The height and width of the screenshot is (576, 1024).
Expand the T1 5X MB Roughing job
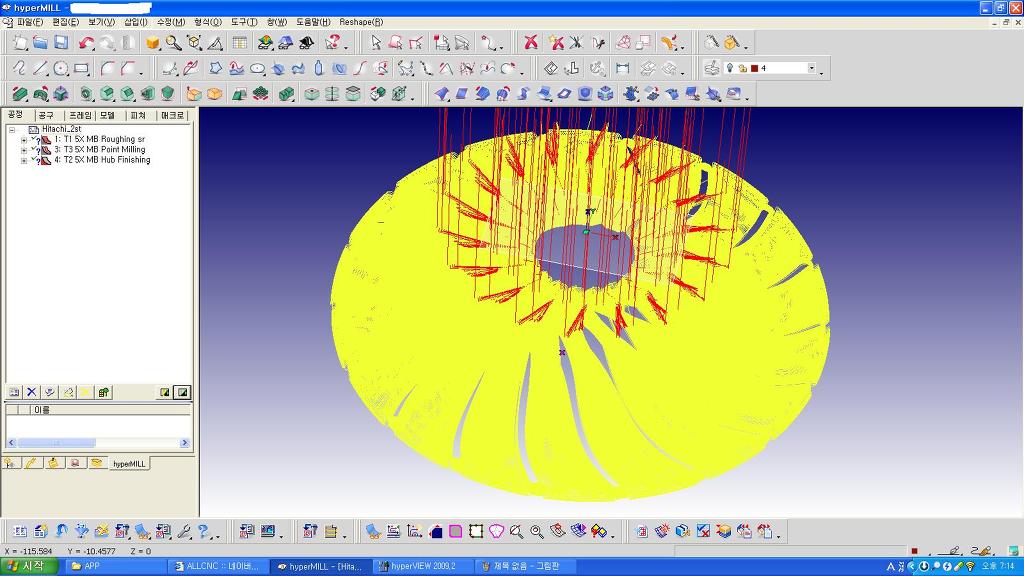click(23, 140)
